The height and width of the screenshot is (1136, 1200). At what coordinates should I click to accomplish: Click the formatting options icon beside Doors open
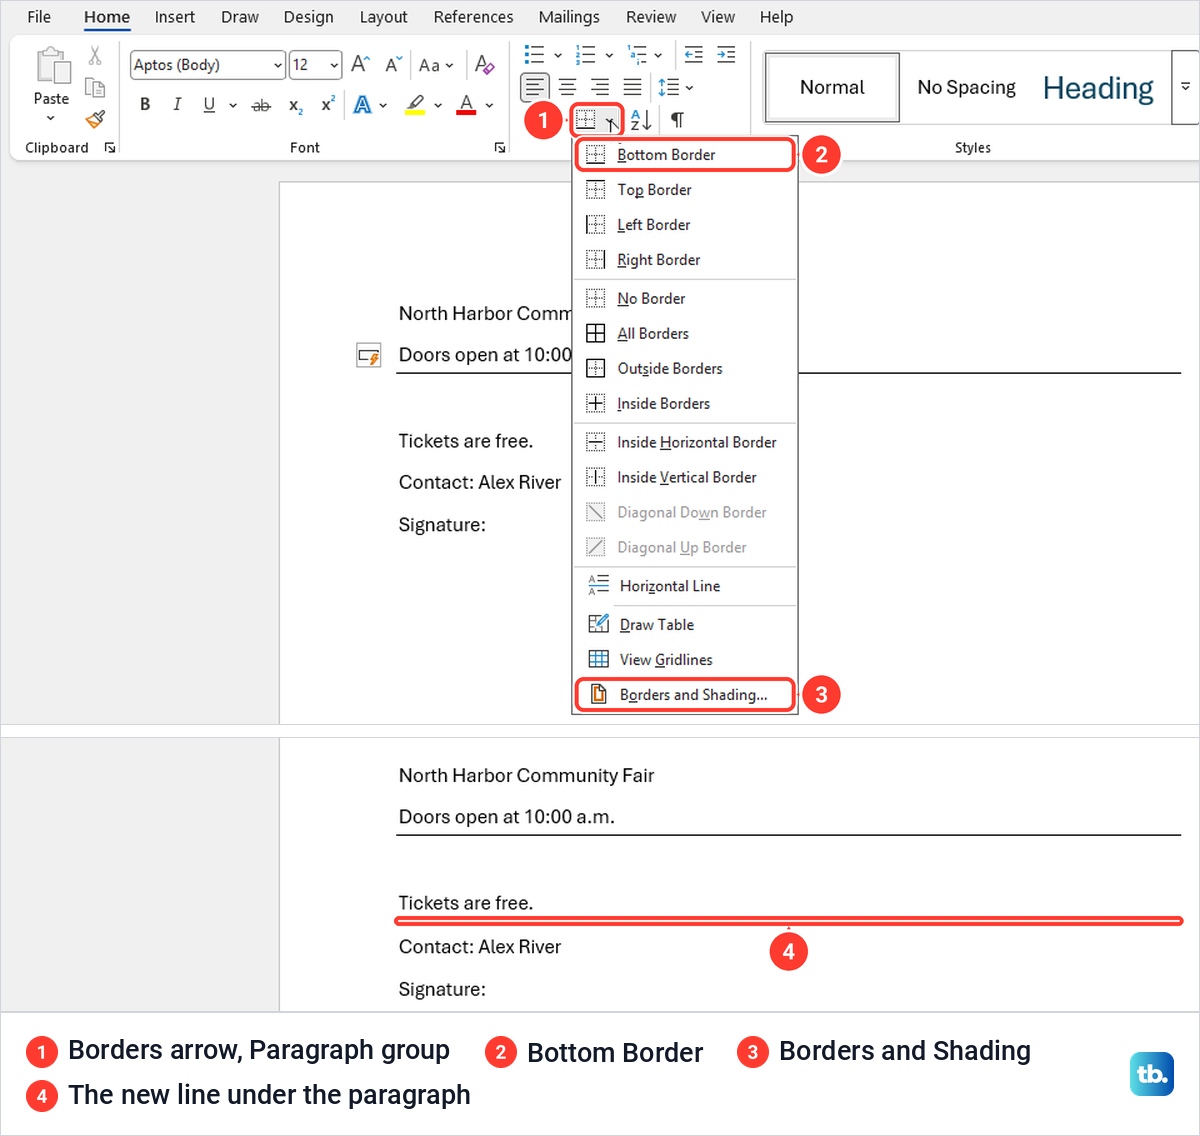coord(369,355)
